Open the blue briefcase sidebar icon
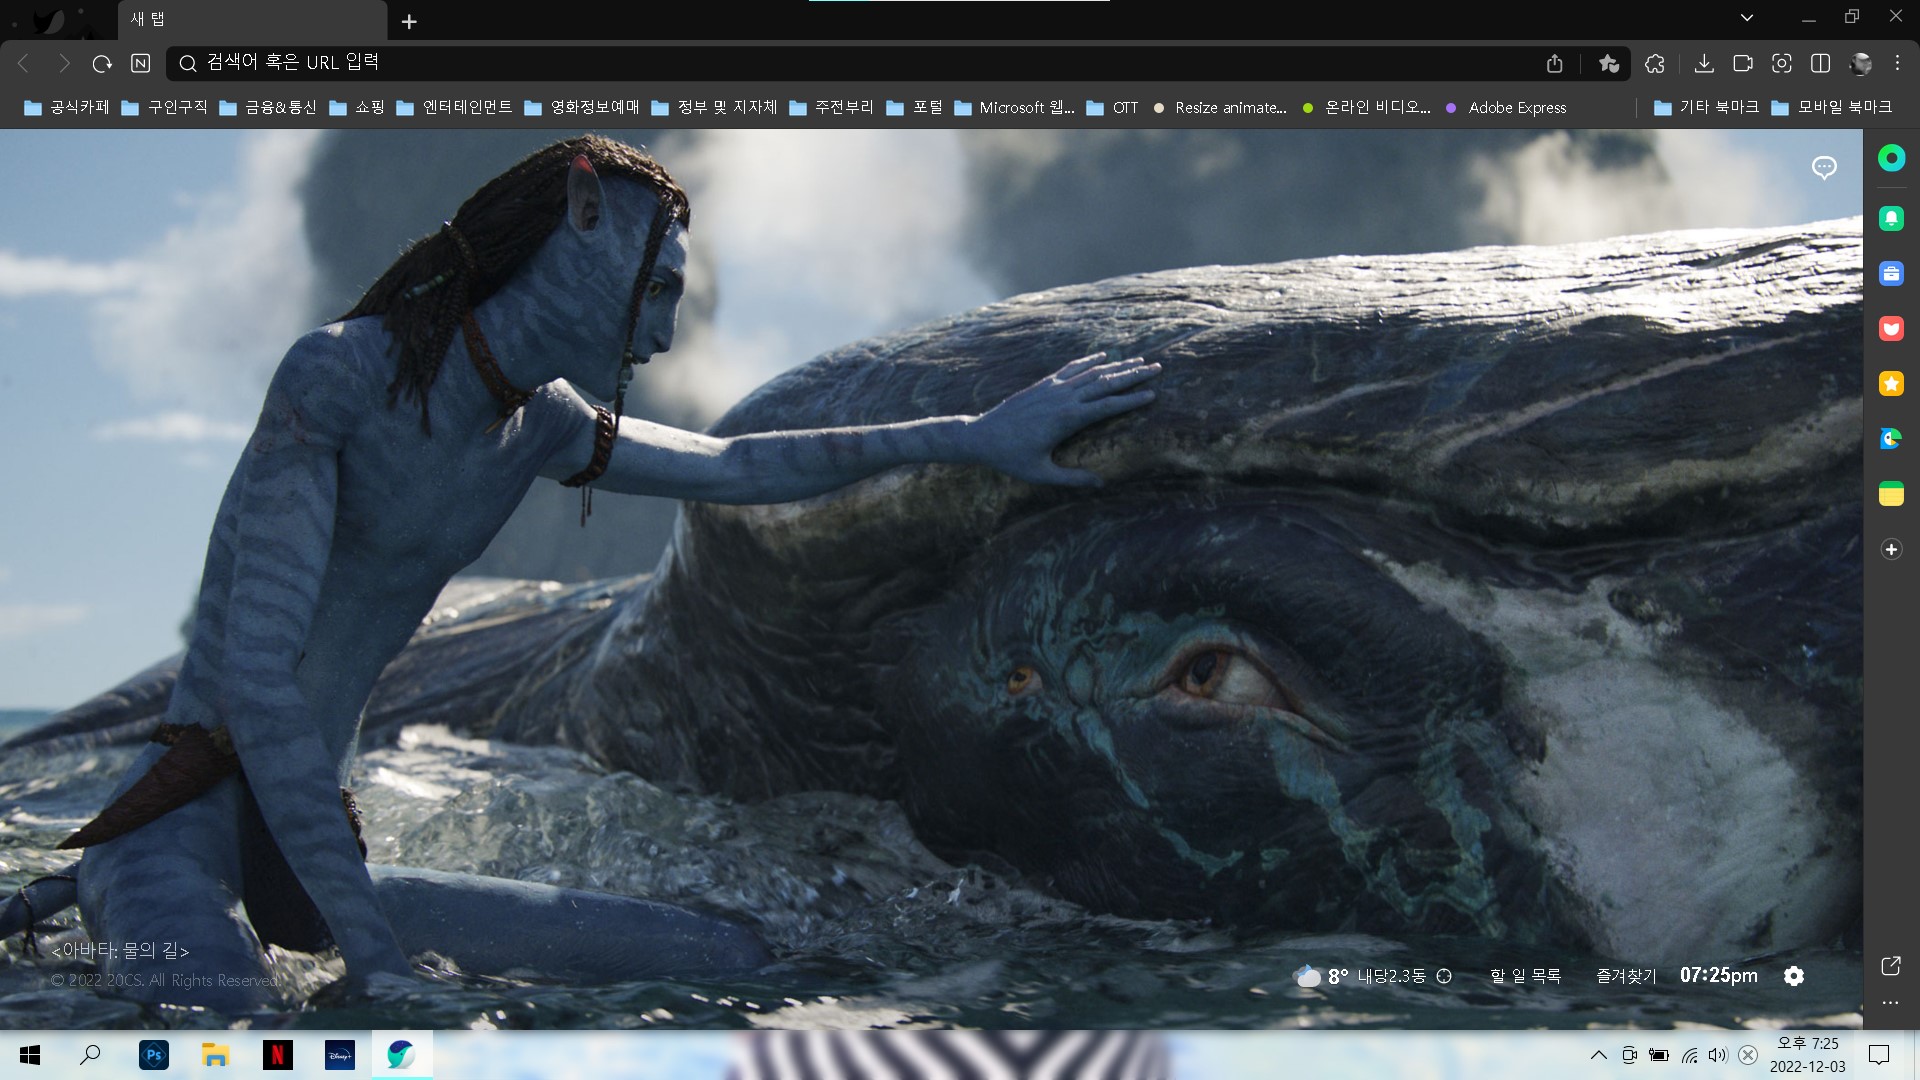This screenshot has width=1920, height=1080. 1891,274
